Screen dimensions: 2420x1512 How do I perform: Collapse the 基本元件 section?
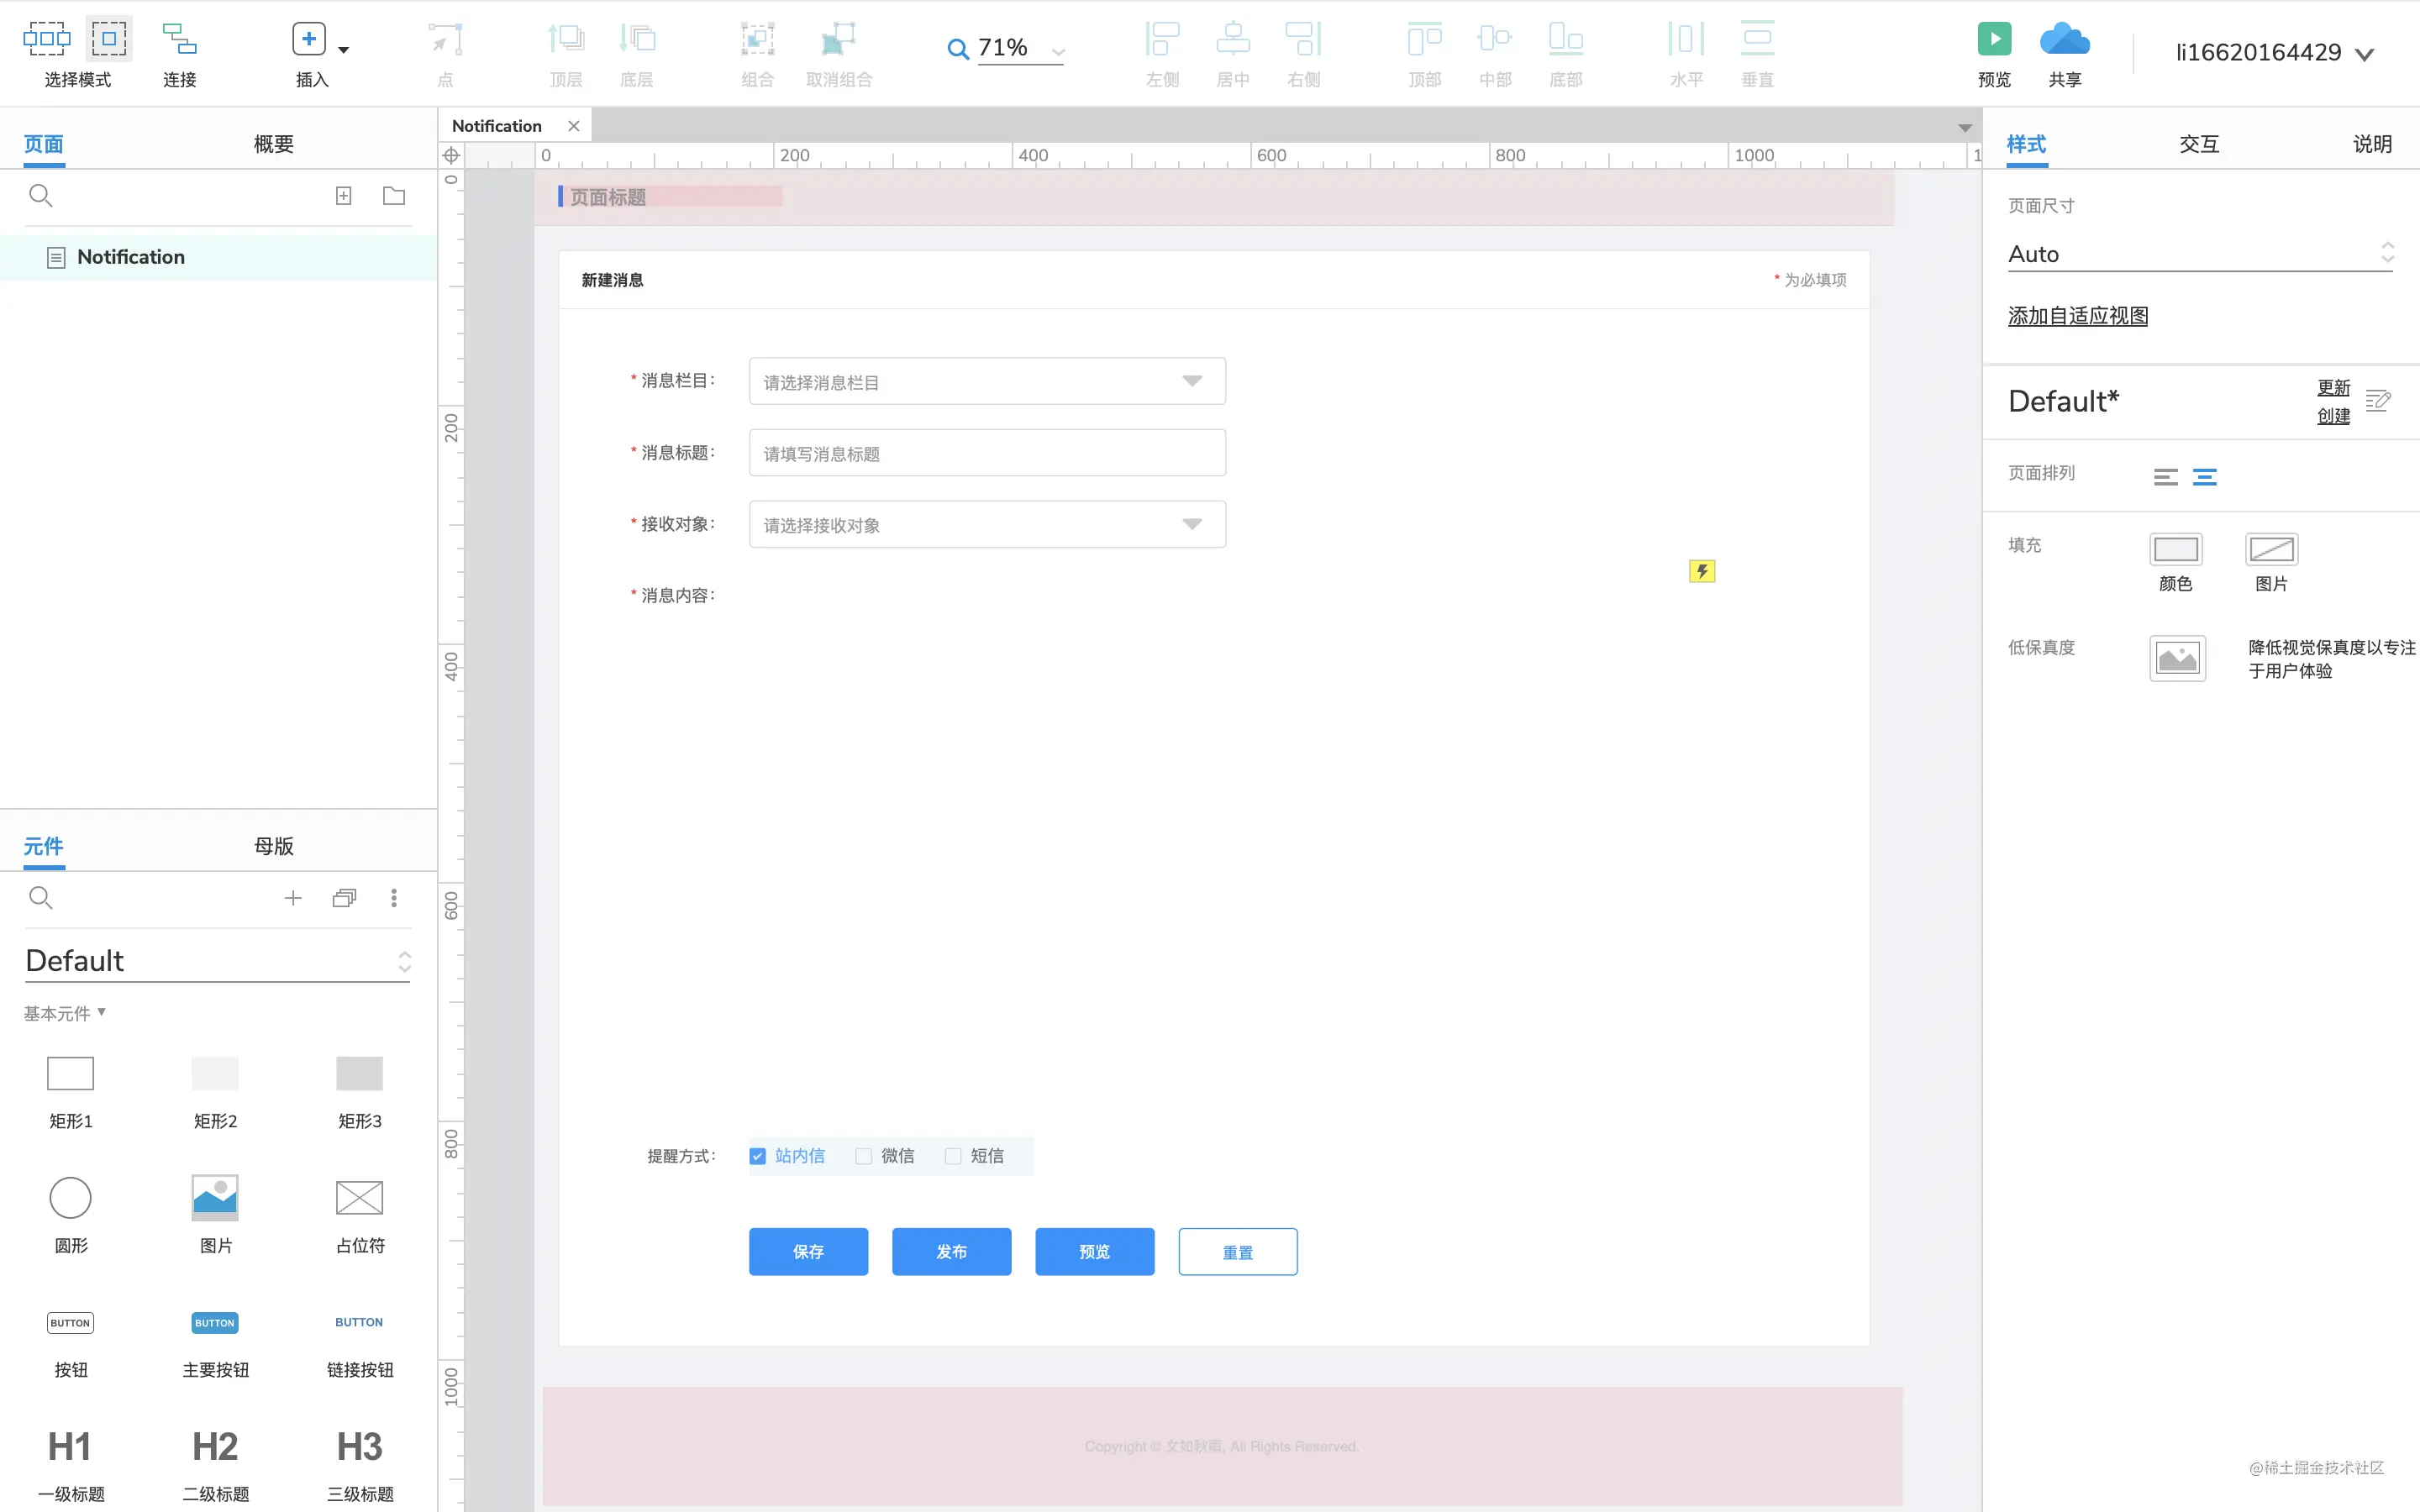[65, 1013]
